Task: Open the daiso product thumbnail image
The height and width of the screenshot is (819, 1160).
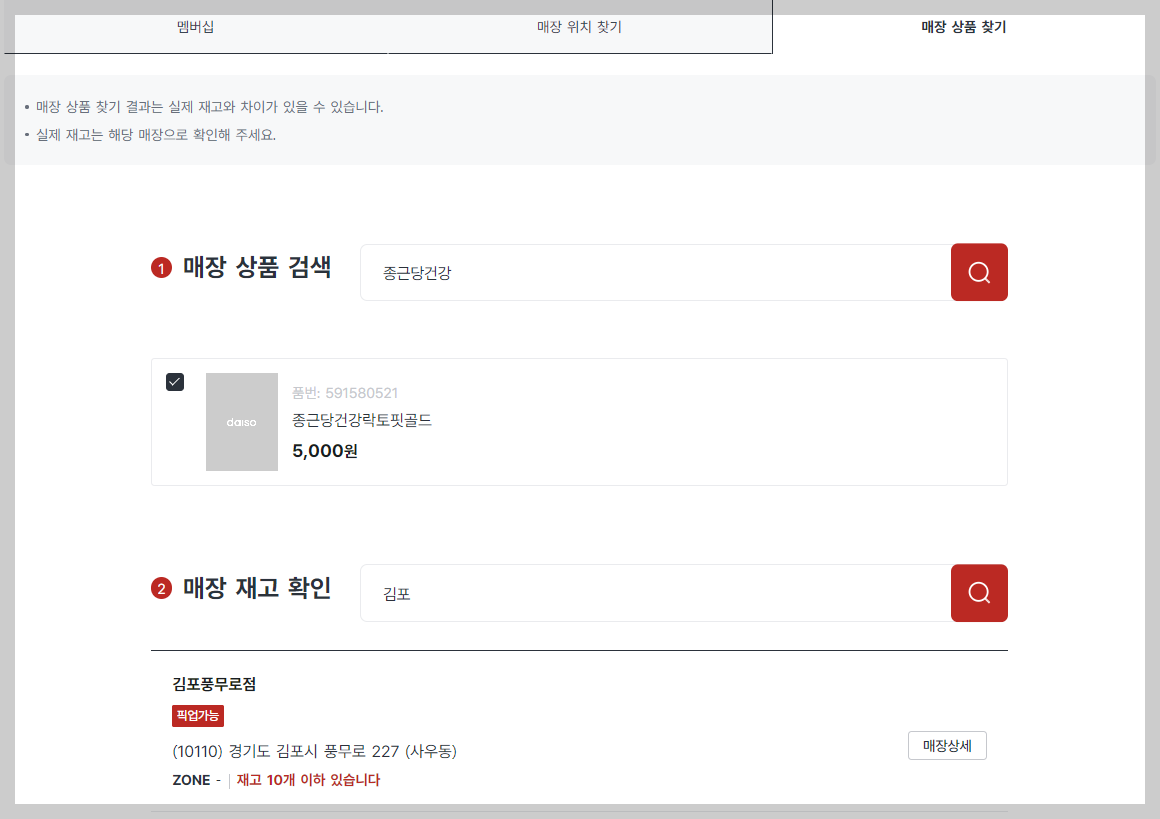Action: 242,422
